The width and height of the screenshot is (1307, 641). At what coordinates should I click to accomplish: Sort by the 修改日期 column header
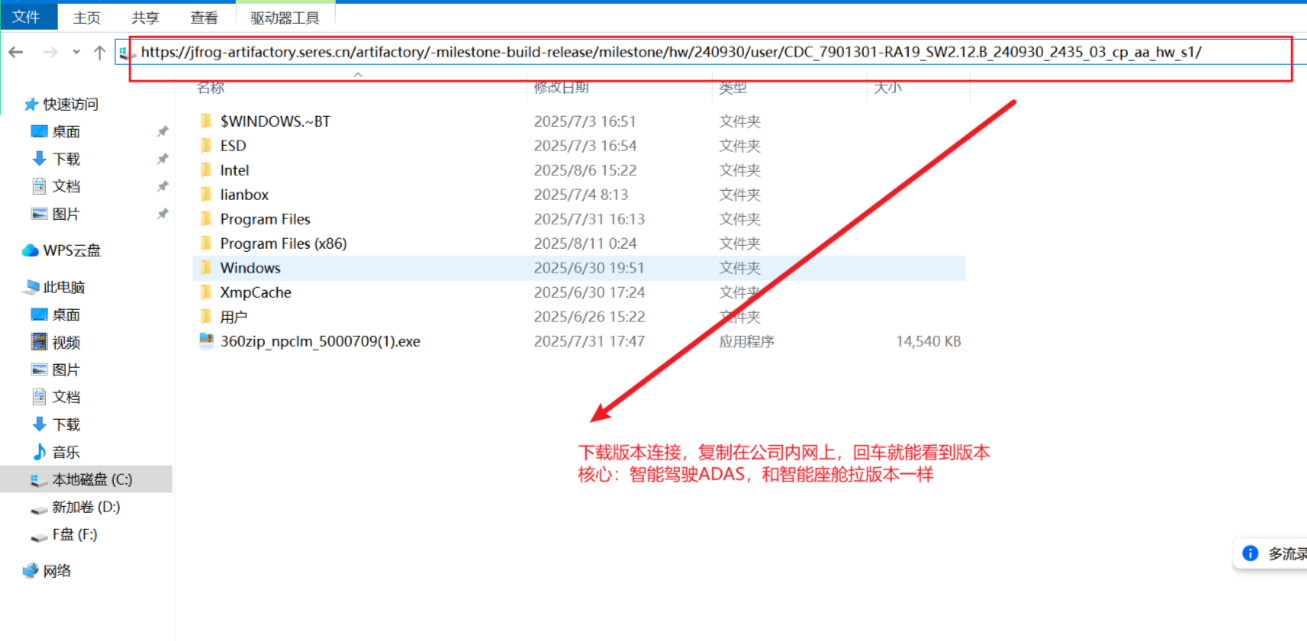click(561, 88)
